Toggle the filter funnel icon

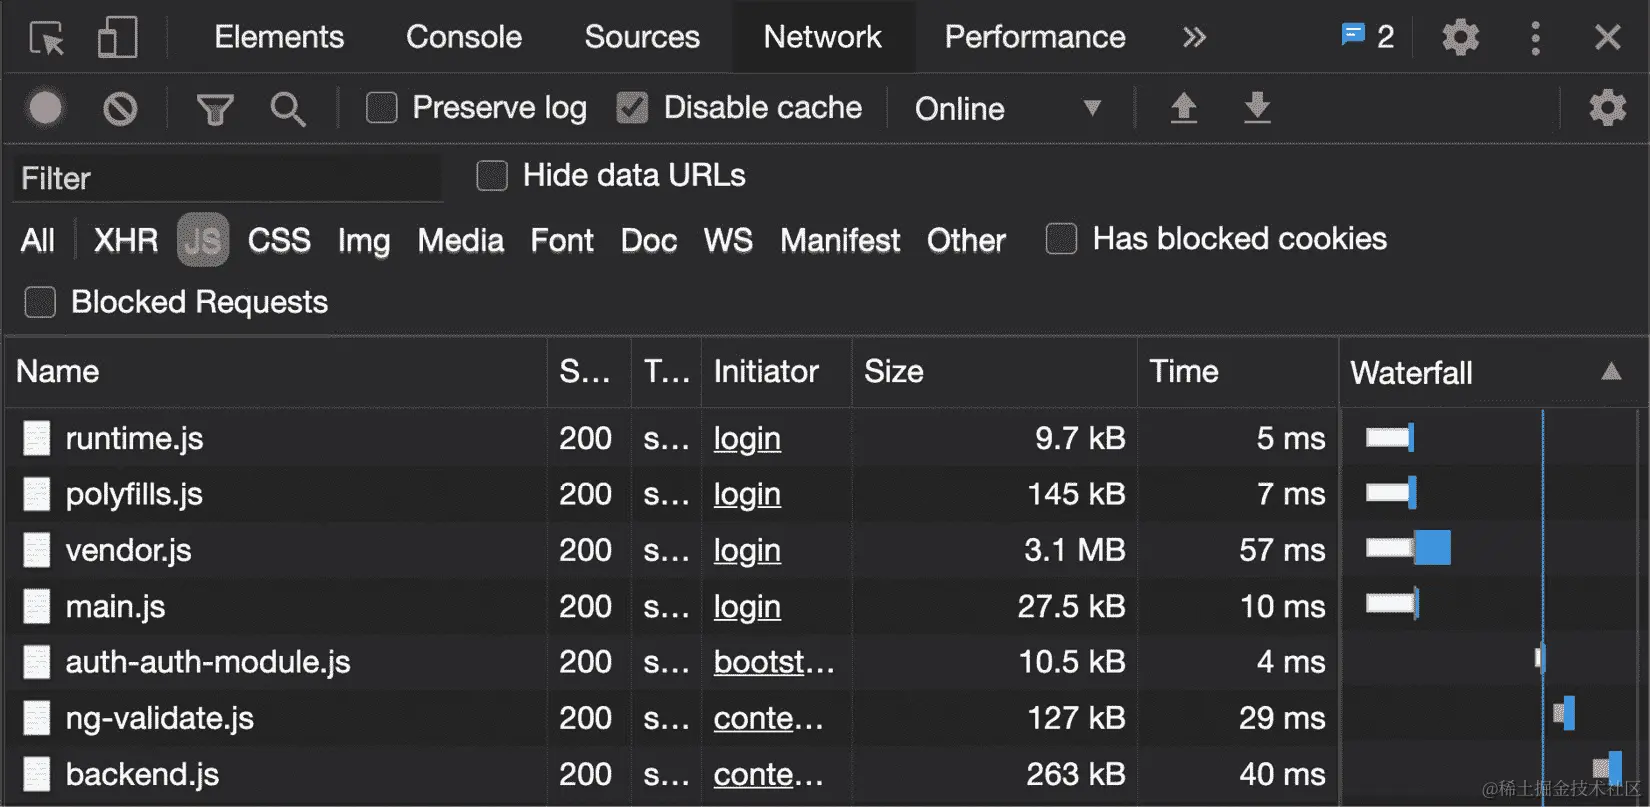click(214, 108)
